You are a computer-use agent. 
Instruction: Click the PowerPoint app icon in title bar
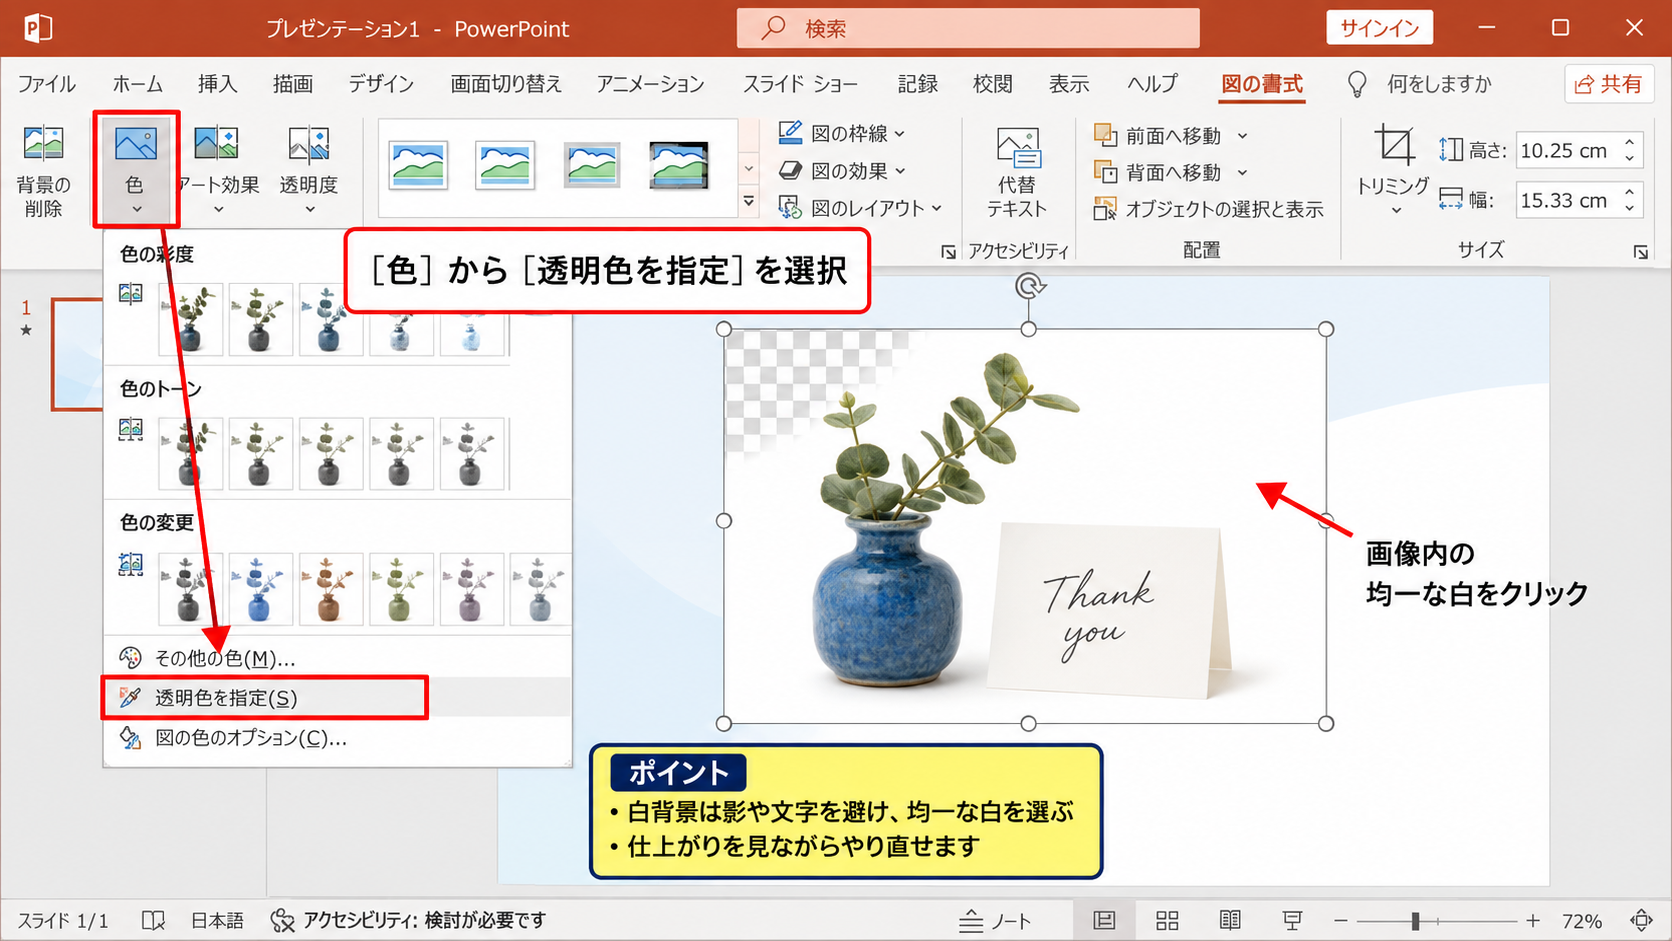coord(37,28)
